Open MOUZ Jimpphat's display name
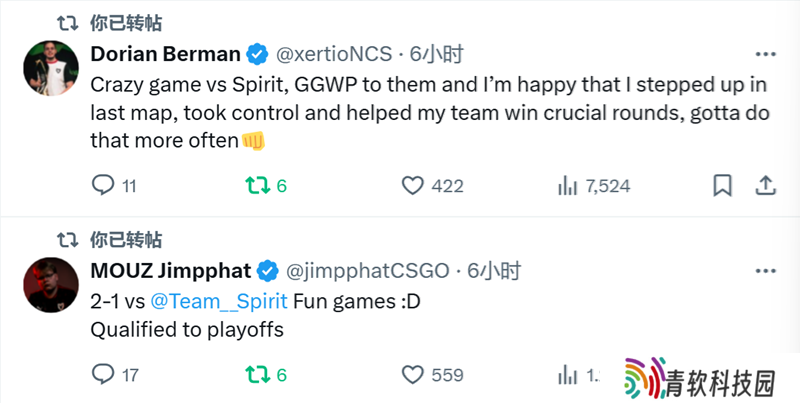Screen dimensions: 800x403 point(170,271)
